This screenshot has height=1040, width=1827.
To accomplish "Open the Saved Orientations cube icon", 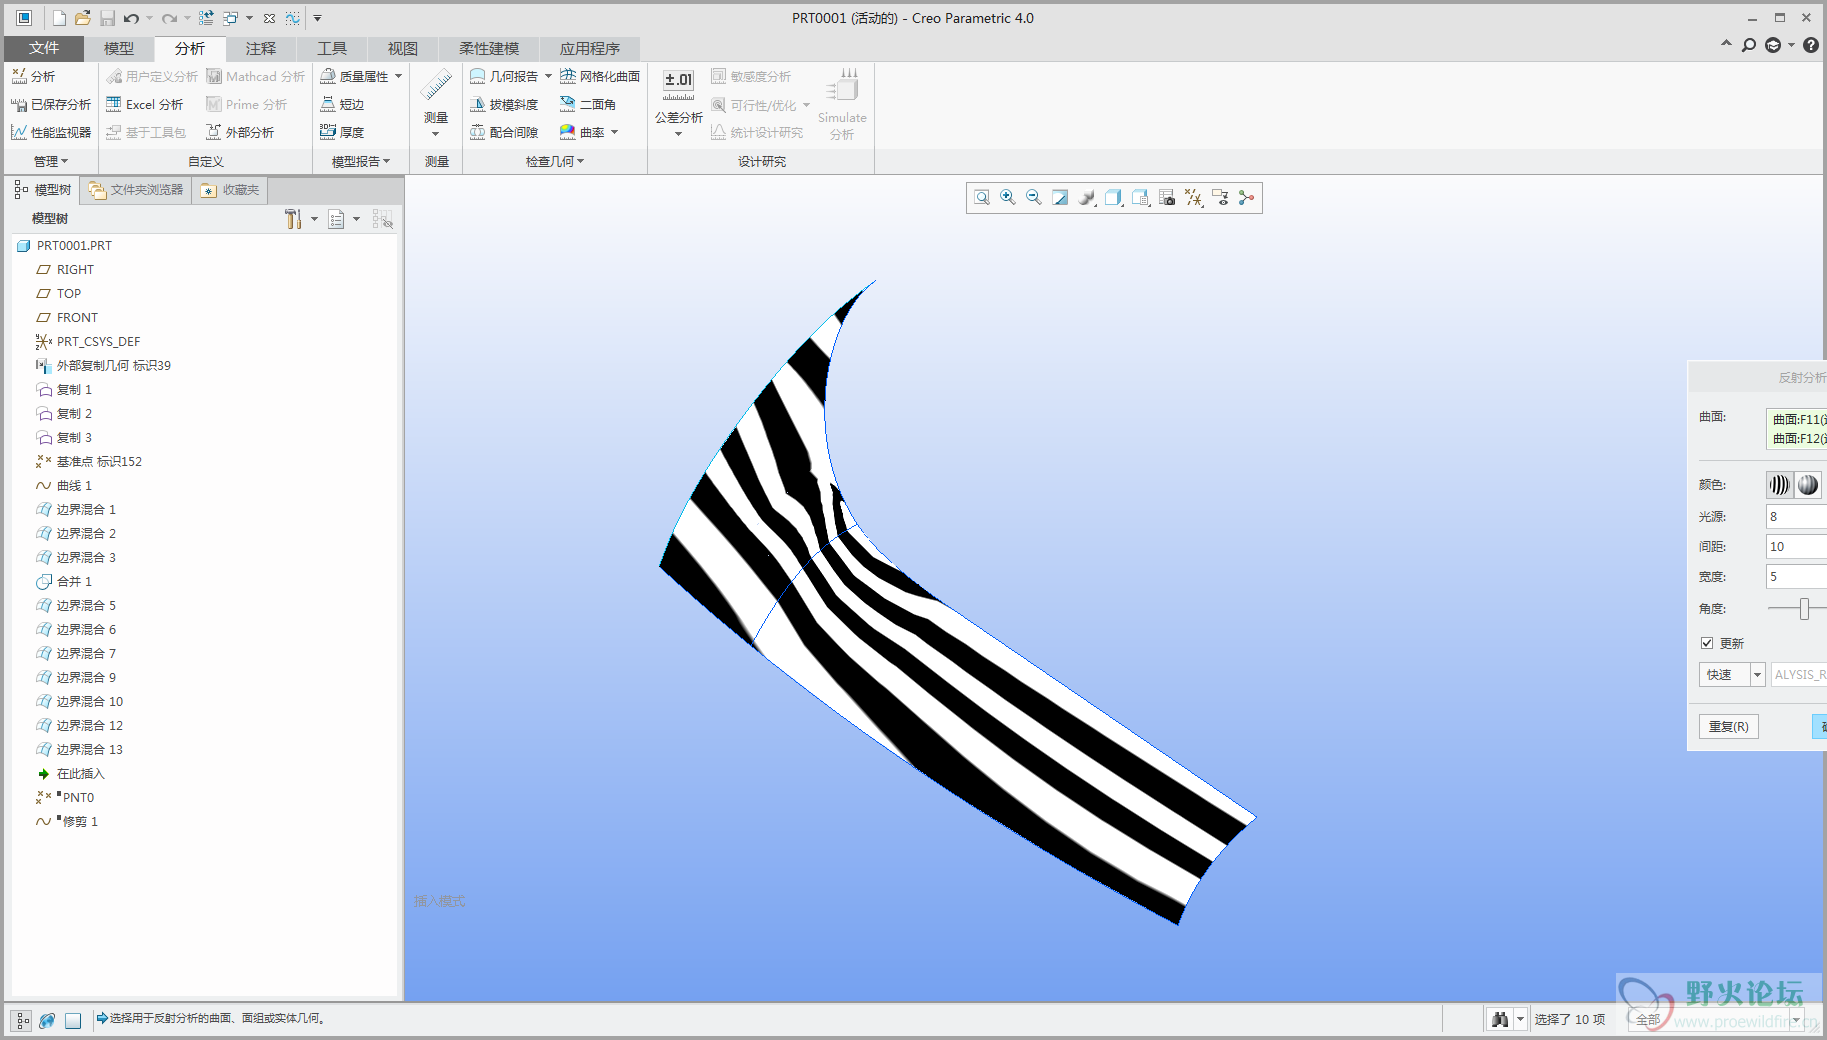I will point(1113,198).
